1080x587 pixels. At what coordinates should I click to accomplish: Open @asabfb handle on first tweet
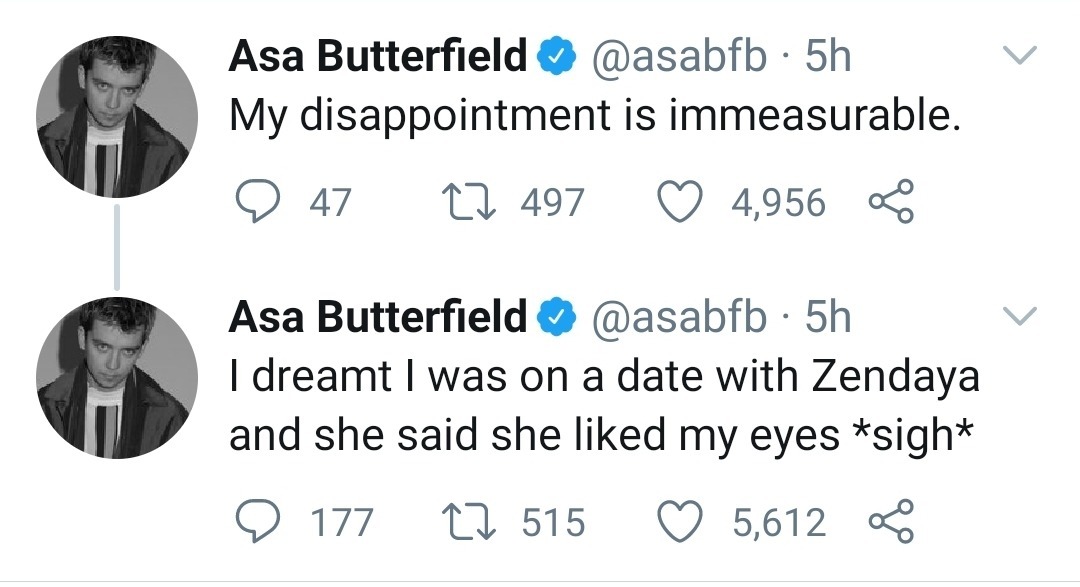pyautogui.click(x=676, y=56)
